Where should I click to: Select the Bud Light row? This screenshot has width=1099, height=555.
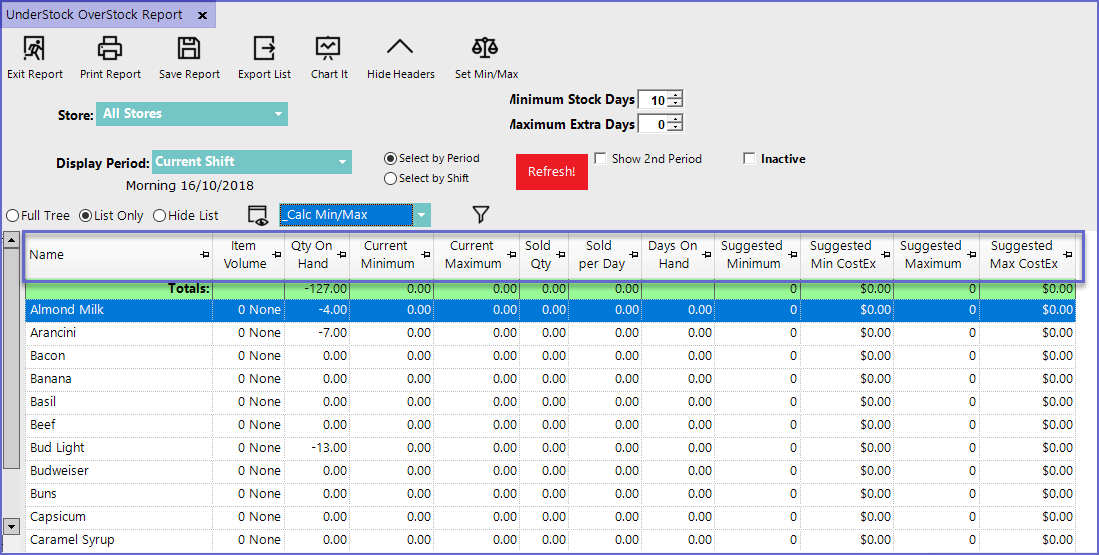(x=550, y=448)
